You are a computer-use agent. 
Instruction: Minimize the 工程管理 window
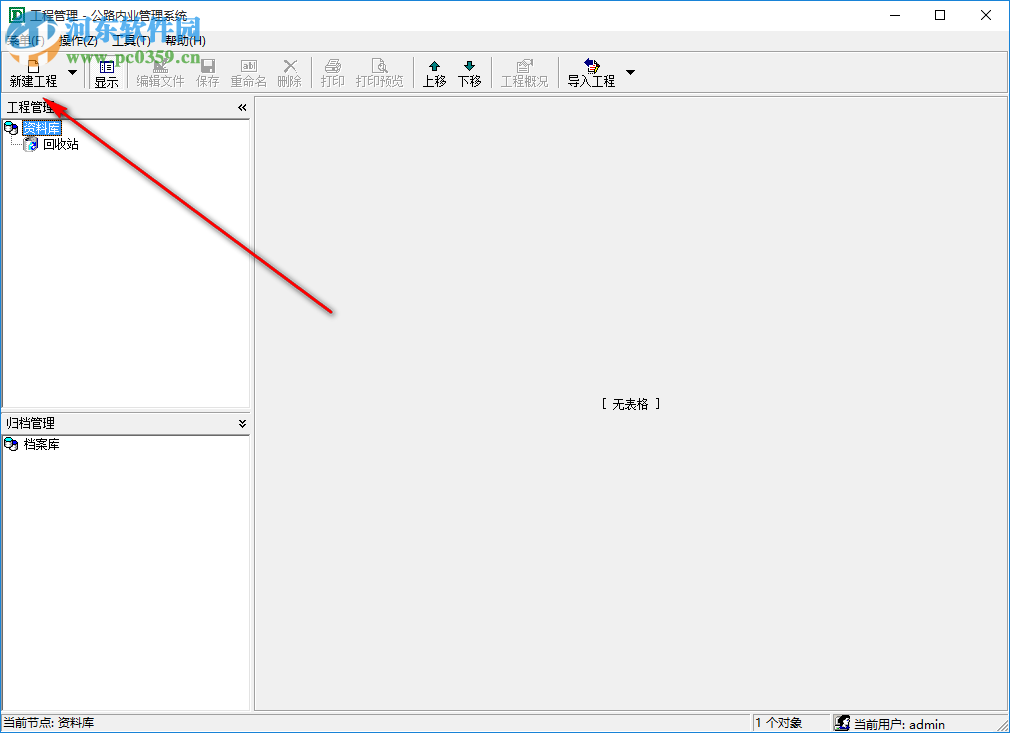895,15
